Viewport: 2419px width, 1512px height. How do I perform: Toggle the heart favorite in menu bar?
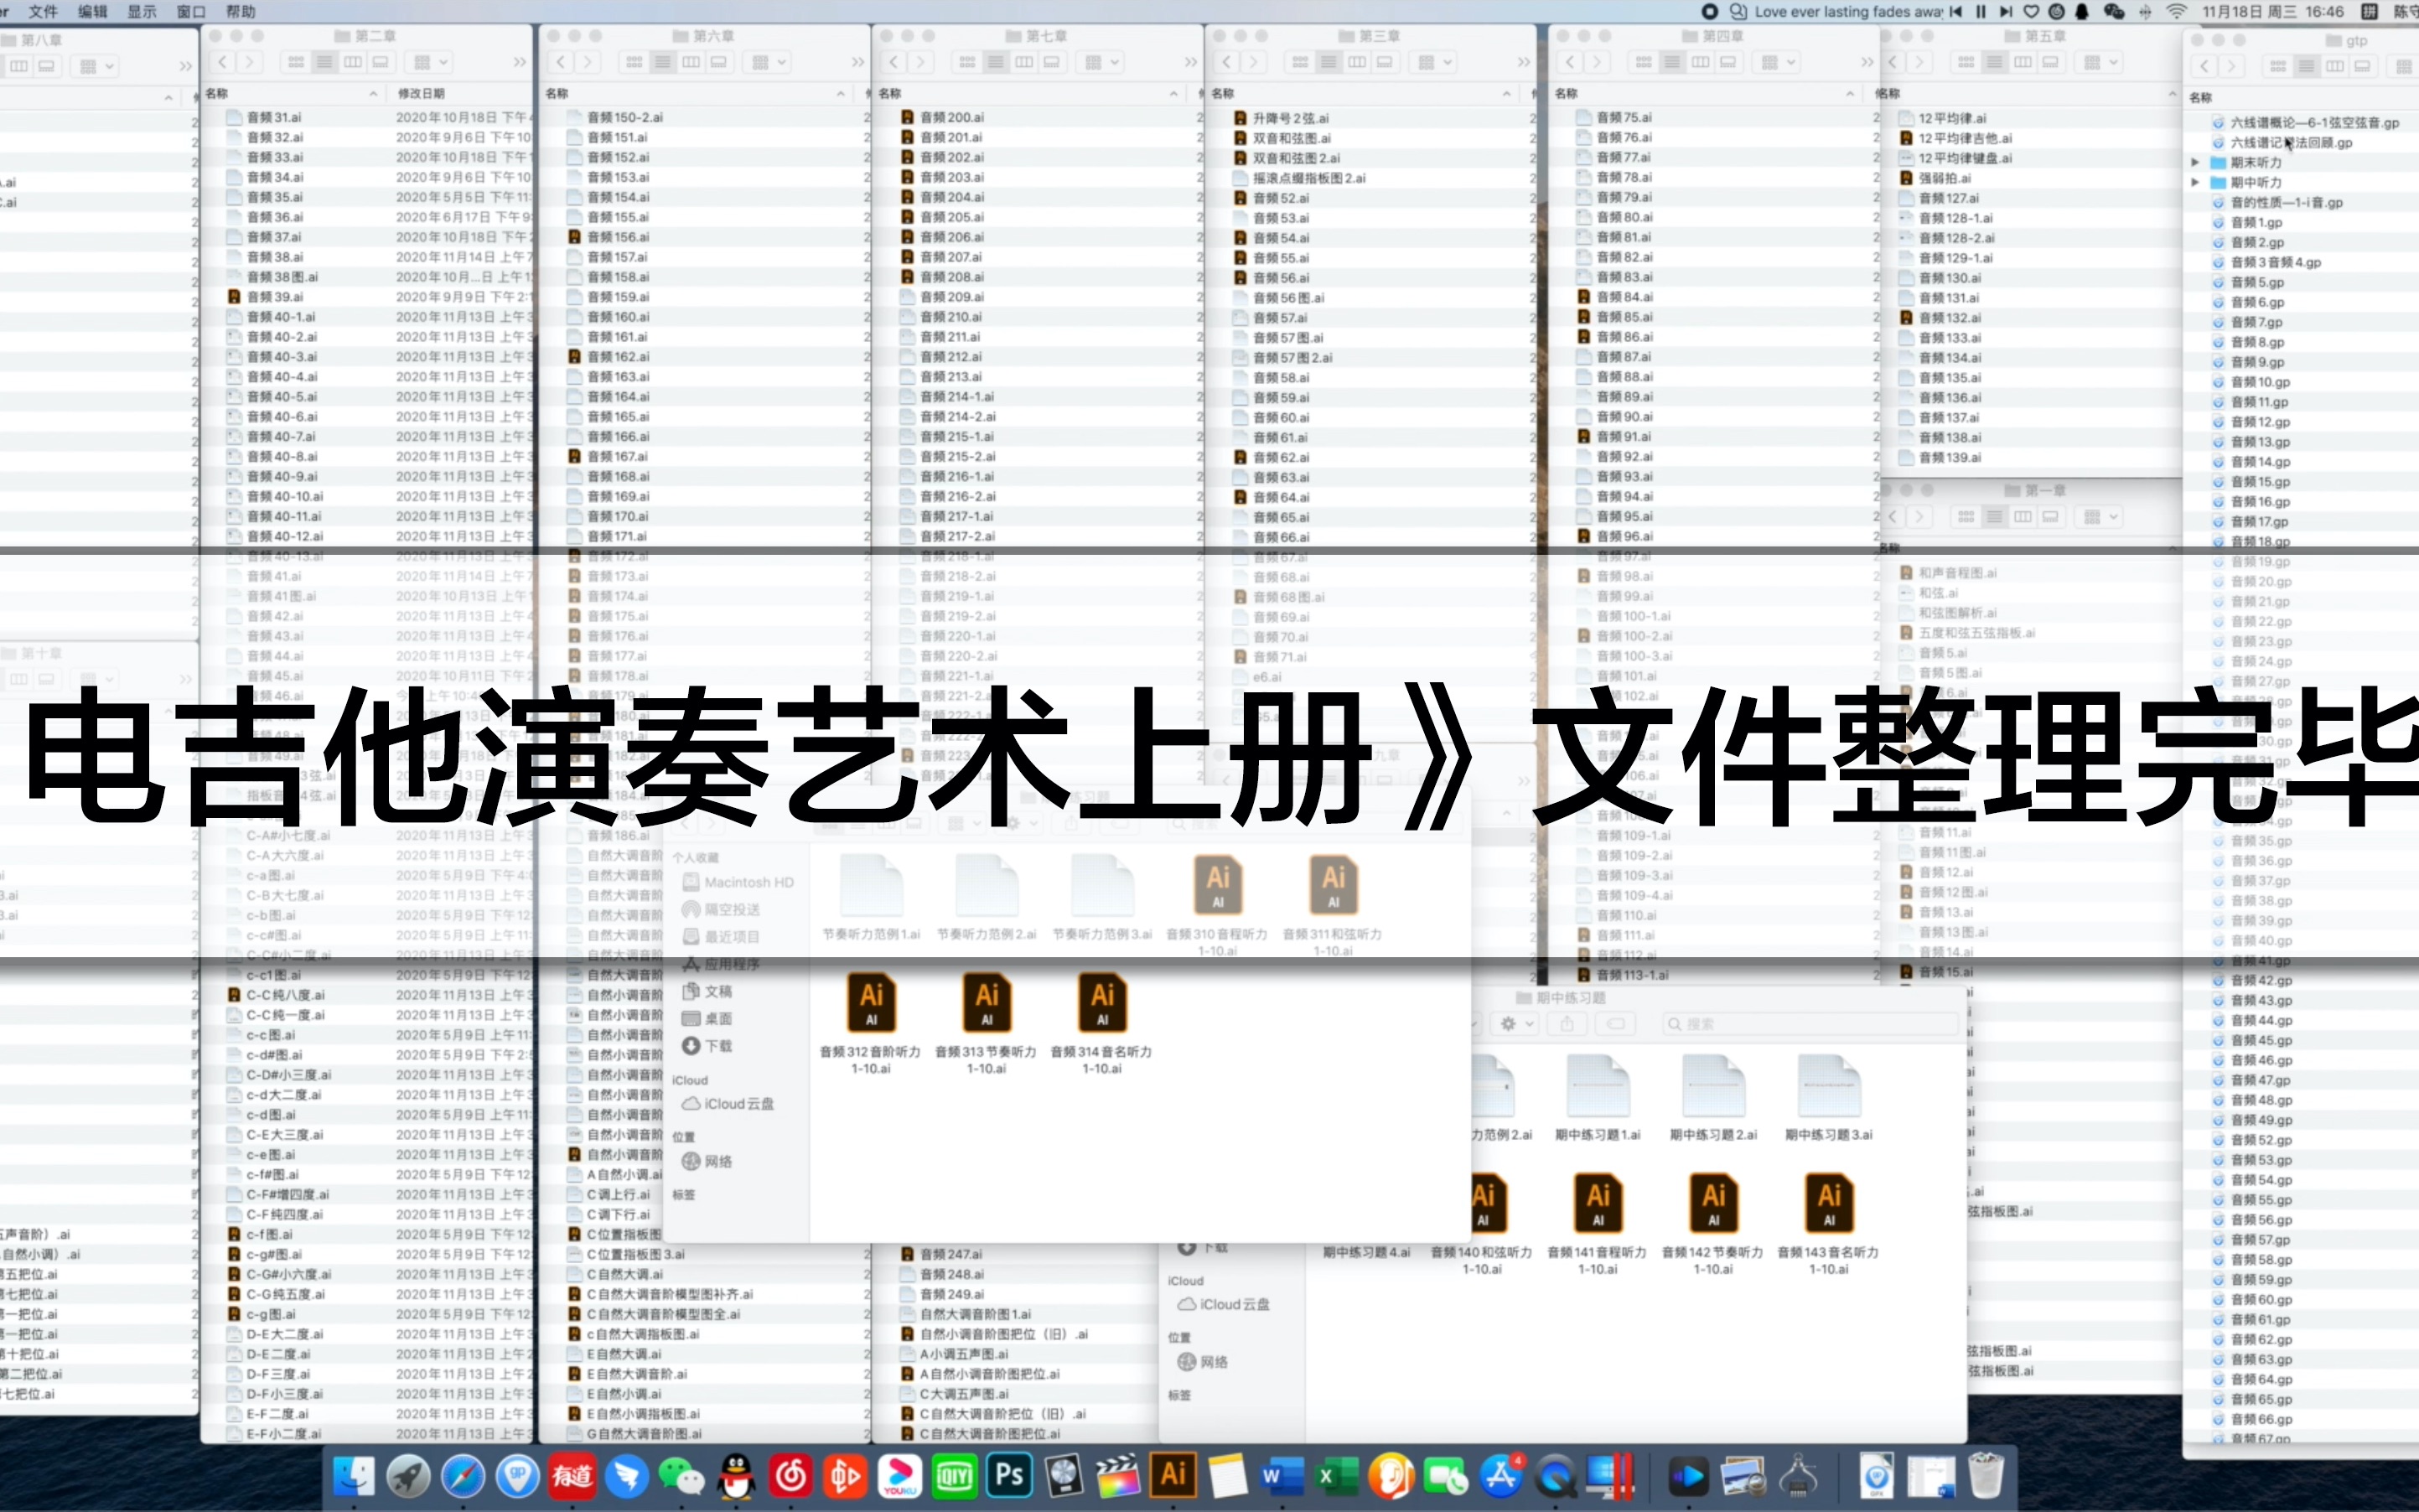pos(2031,11)
